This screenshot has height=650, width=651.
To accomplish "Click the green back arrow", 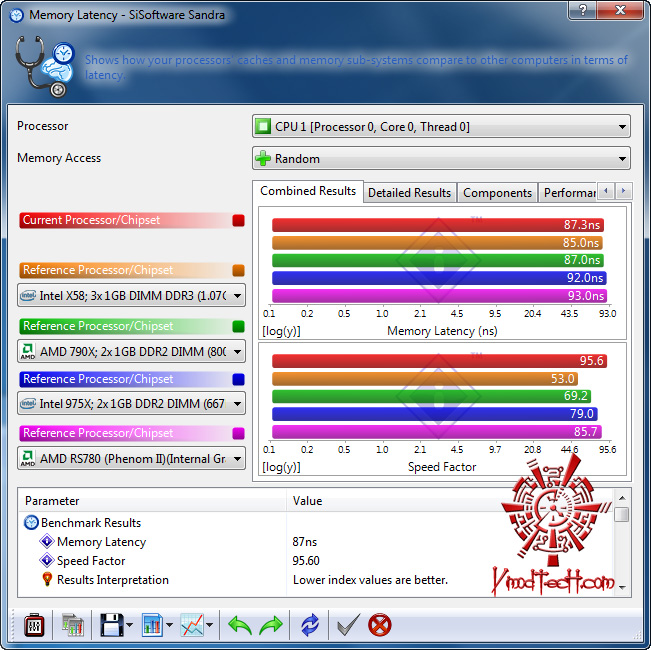I will click(x=240, y=625).
